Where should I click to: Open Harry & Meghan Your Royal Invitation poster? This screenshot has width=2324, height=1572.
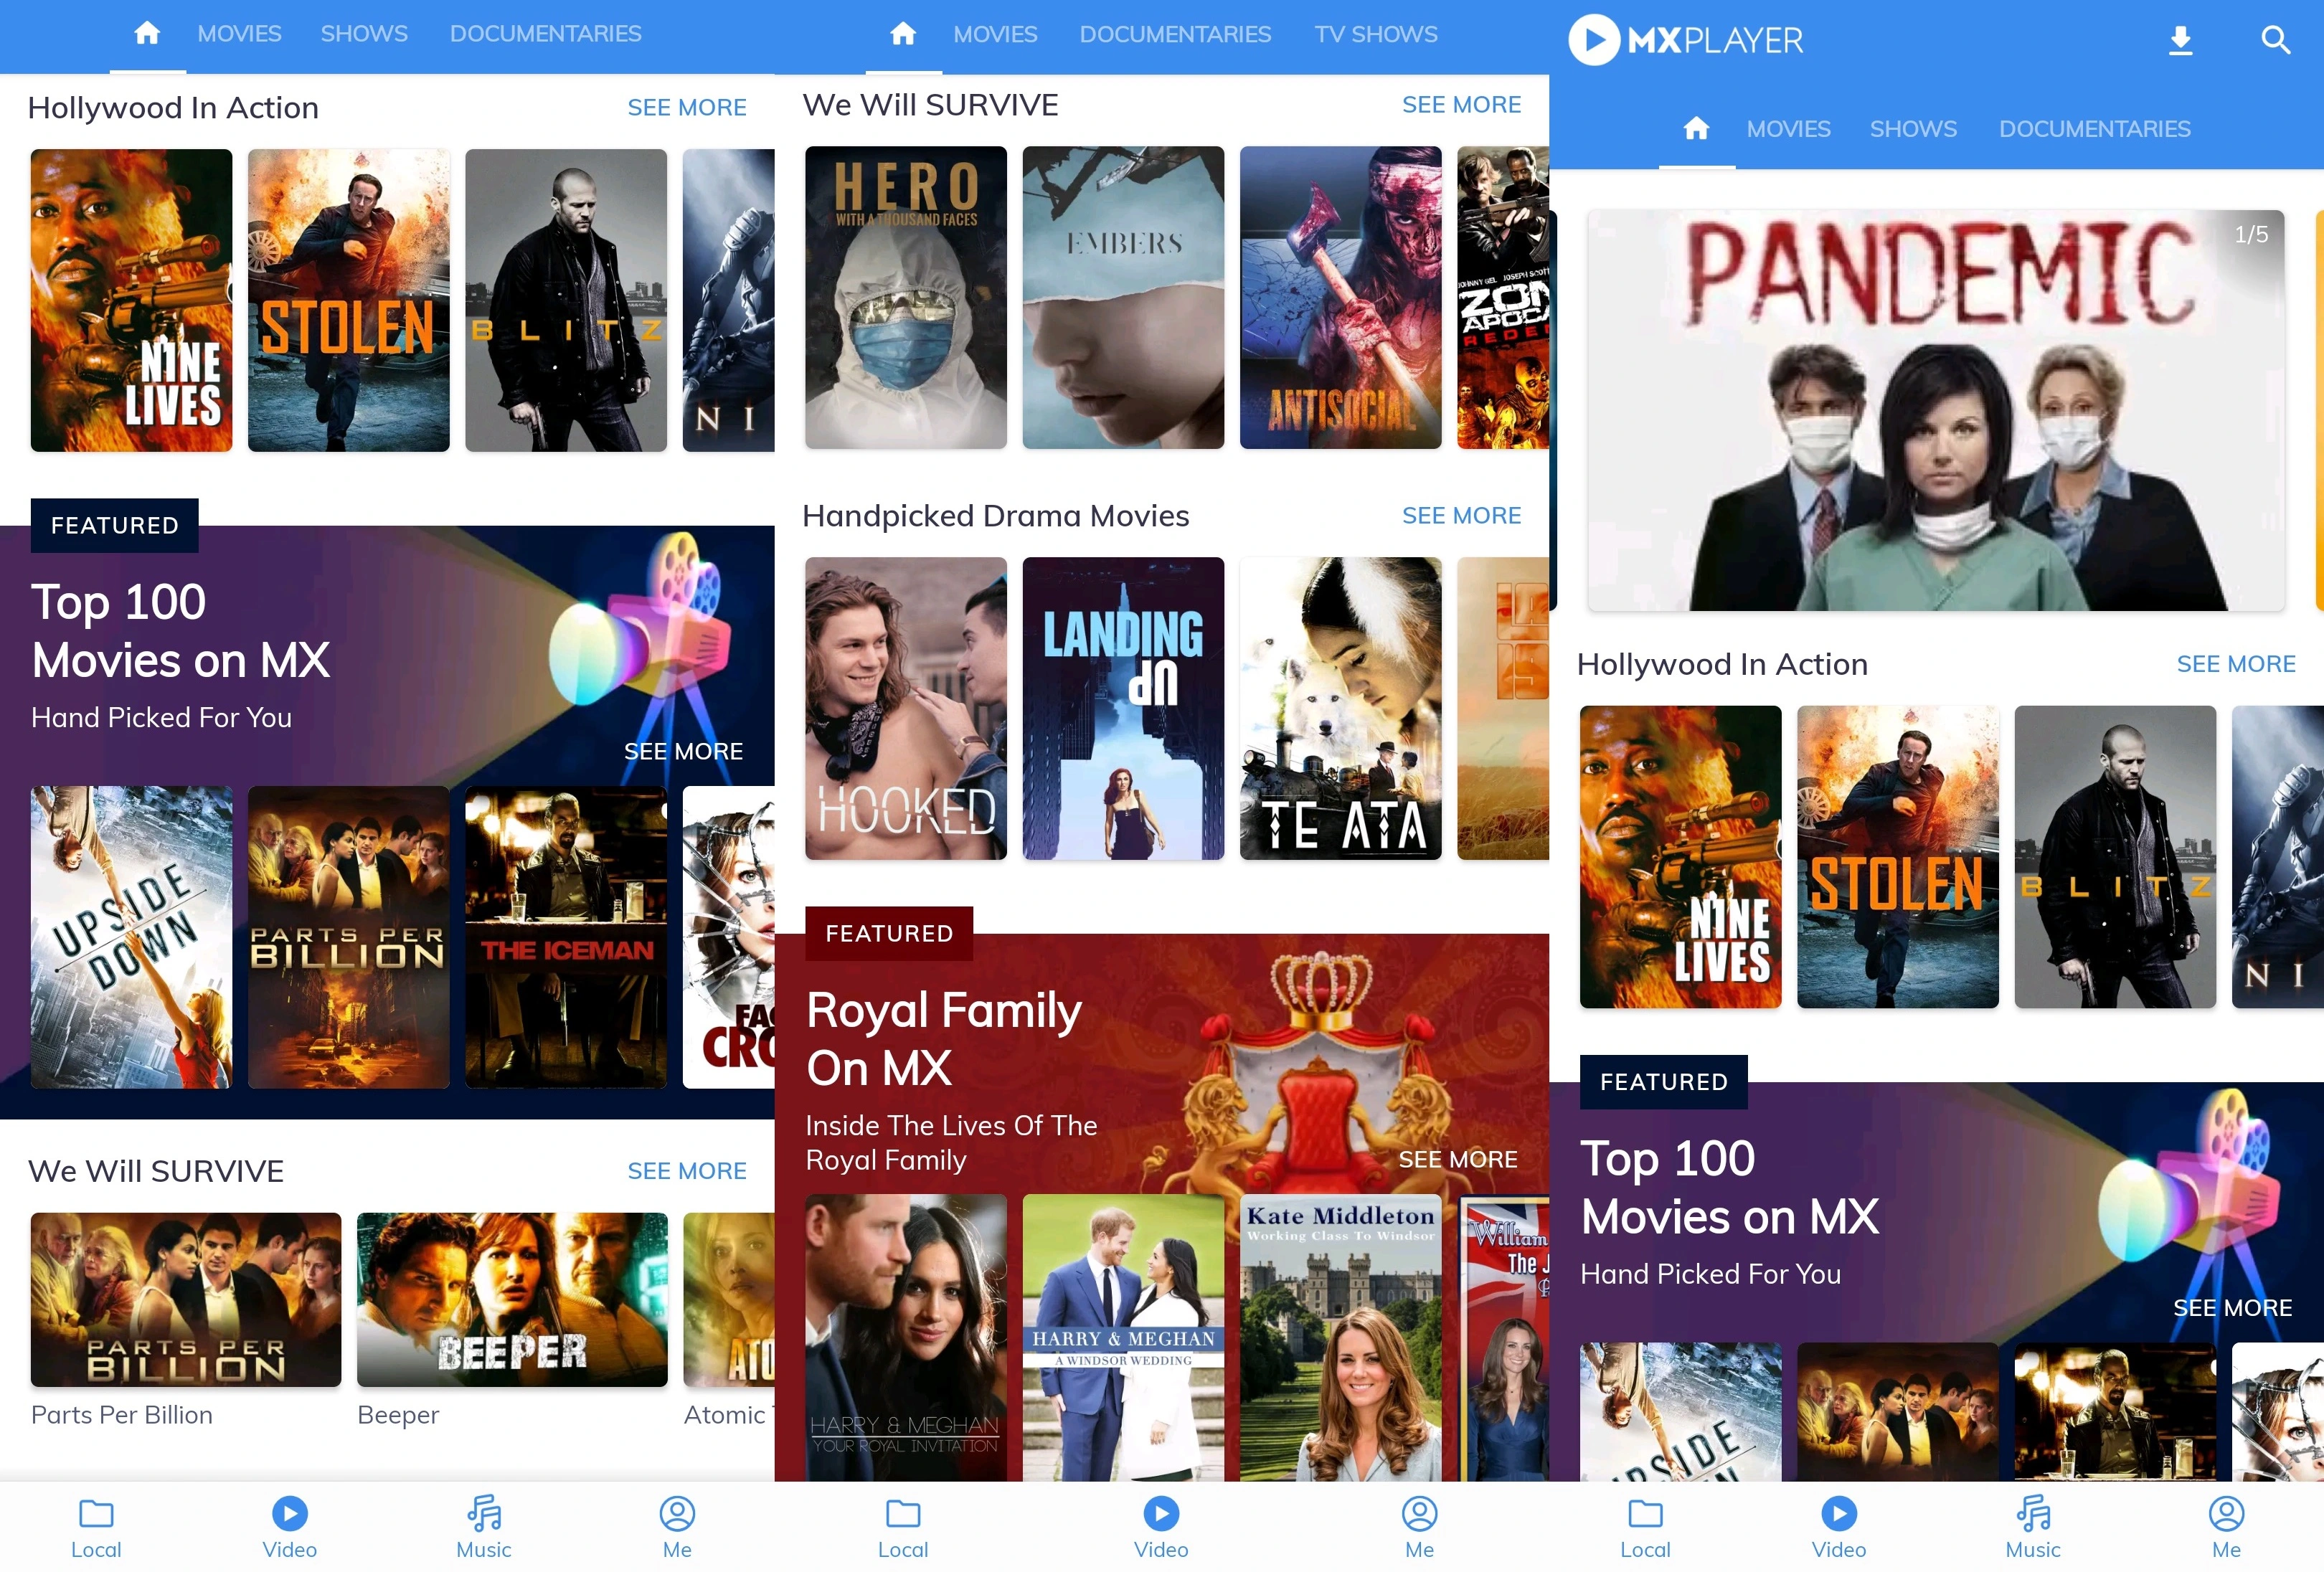(x=906, y=1338)
